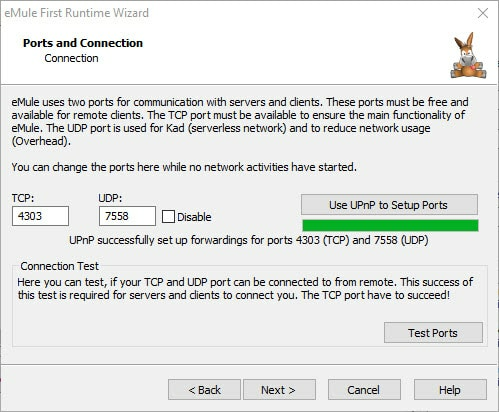Click the Connection Test group title

pyautogui.click(x=59, y=266)
